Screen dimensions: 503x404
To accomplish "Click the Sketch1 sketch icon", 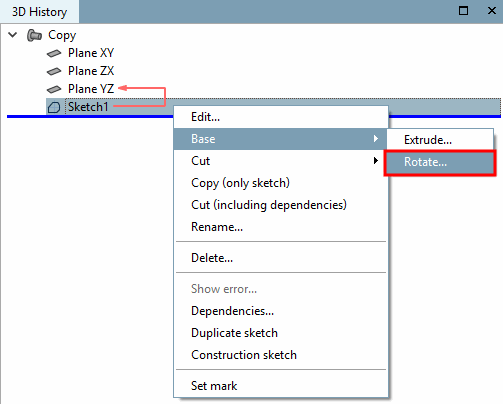I will [x=54, y=107].
